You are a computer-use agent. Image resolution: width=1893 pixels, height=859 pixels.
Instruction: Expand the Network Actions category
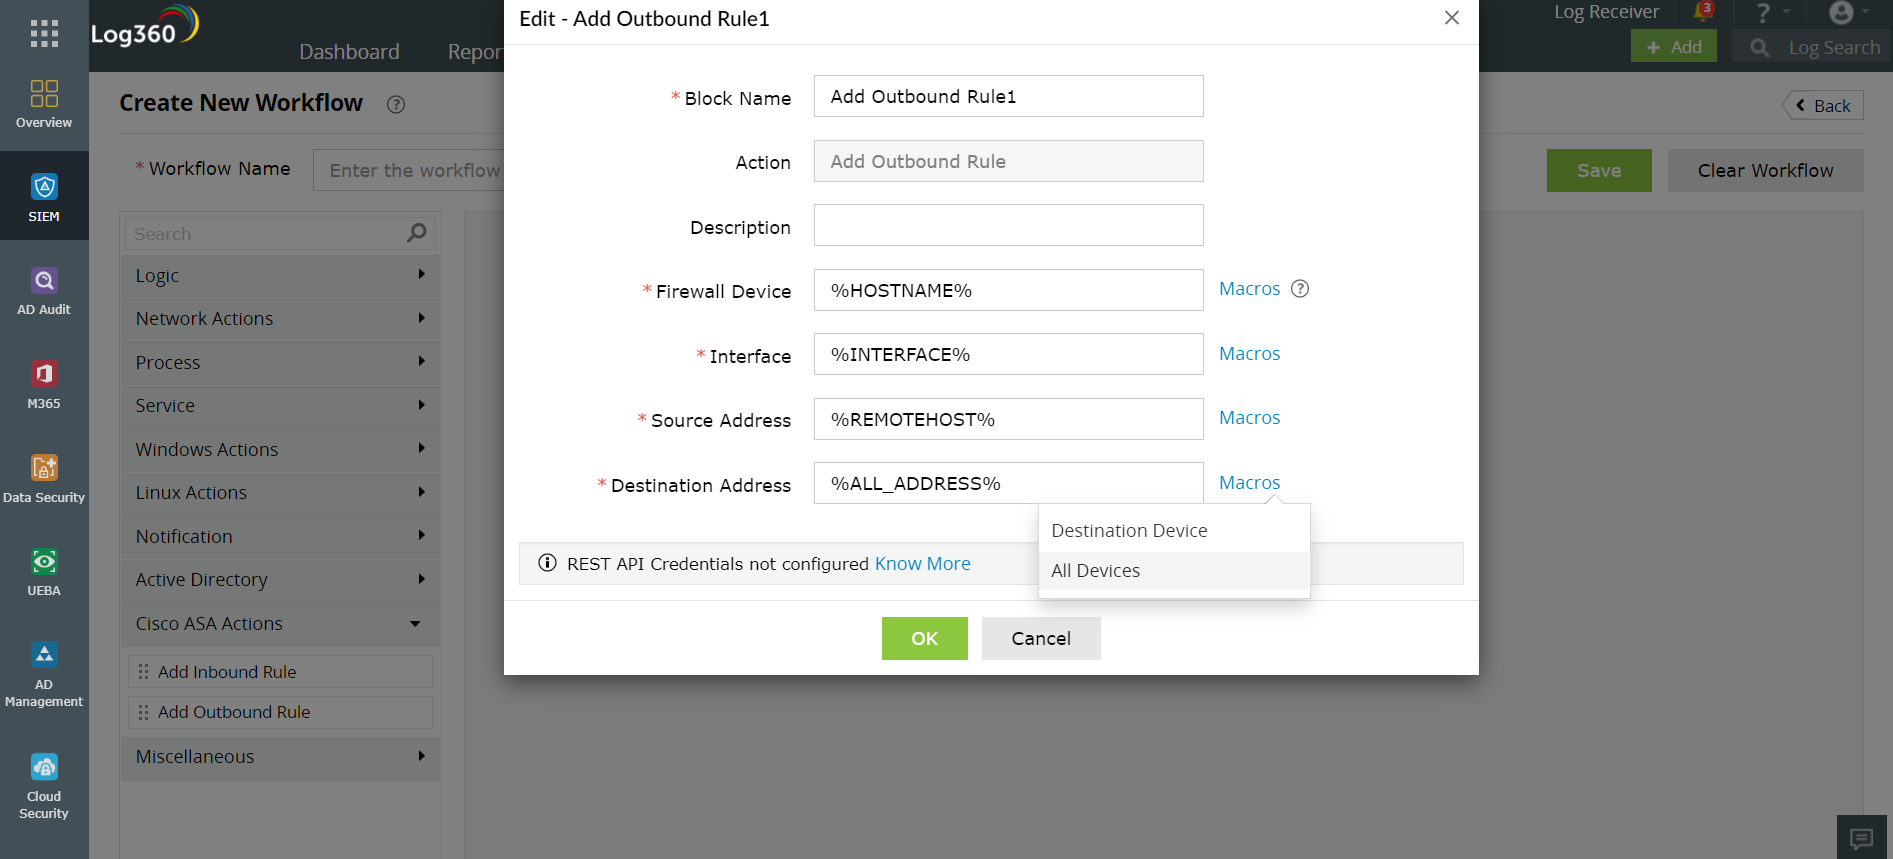pyautogui.click(x=280, y=319)
